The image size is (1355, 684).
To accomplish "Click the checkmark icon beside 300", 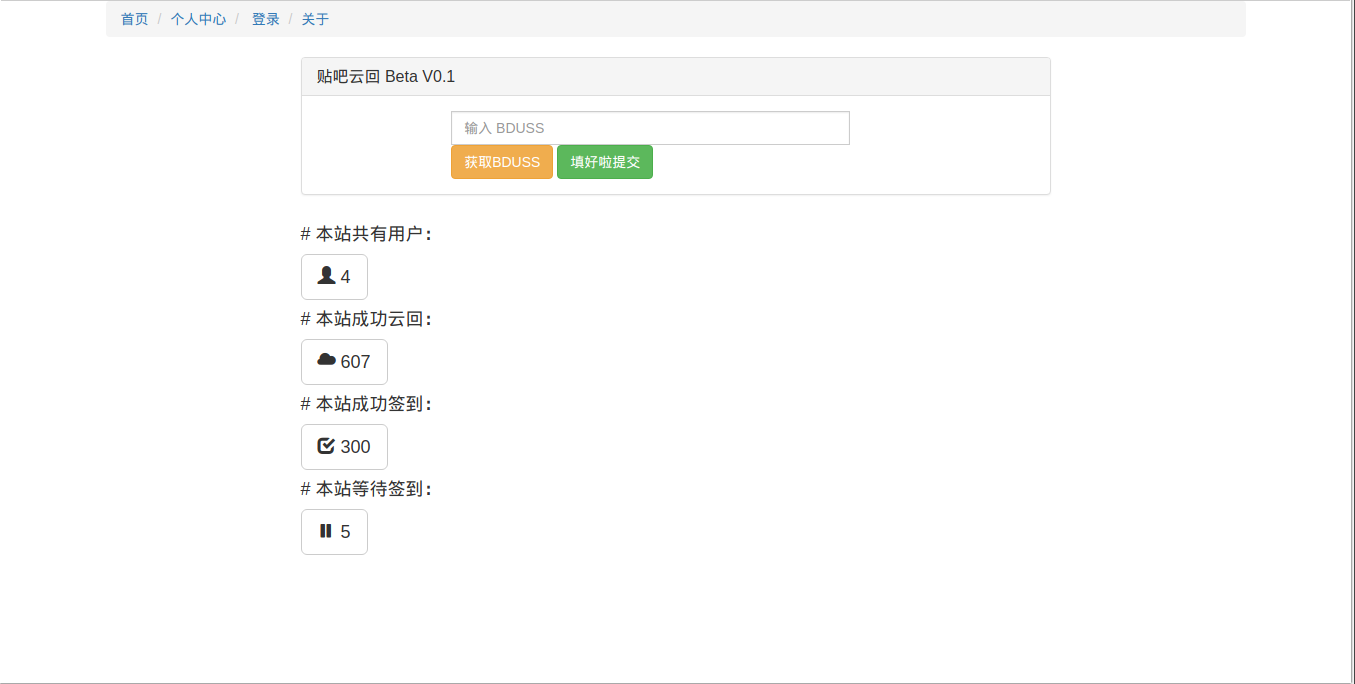I will click(x=326, y=446).
